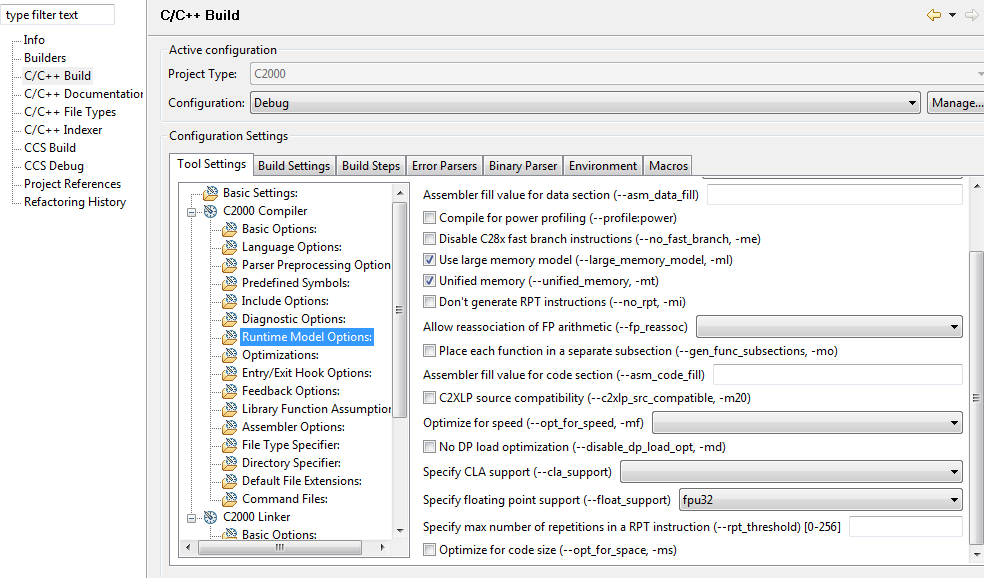Switch to the Environment tab
Screen dimensions: 984x578
coord(603,166)
